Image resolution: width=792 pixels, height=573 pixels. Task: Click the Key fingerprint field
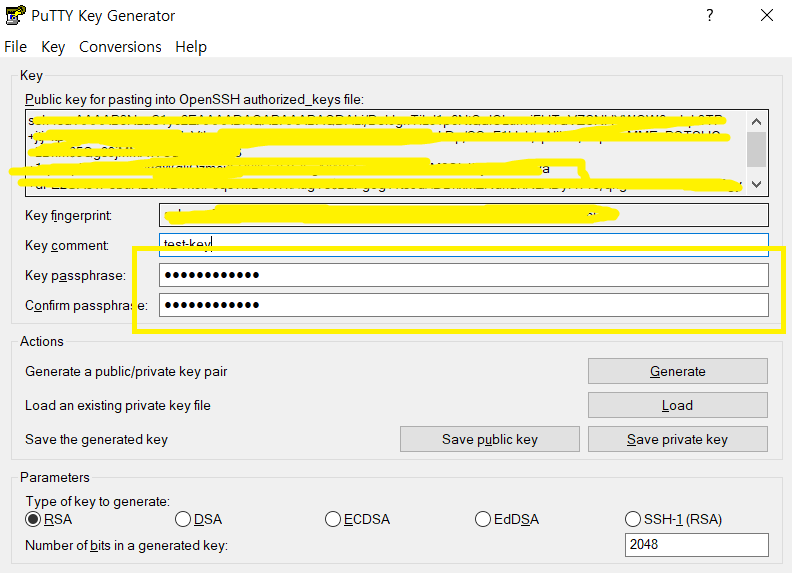pyautogui.click(x=464, y=215)
